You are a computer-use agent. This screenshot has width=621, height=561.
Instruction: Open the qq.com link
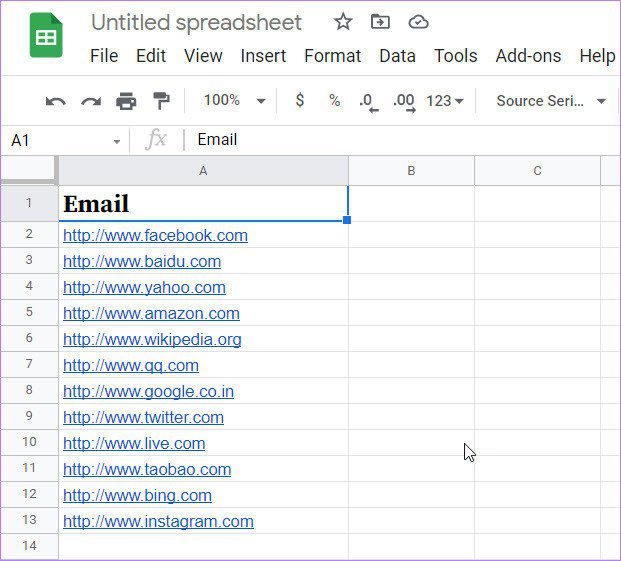[131, 366]
